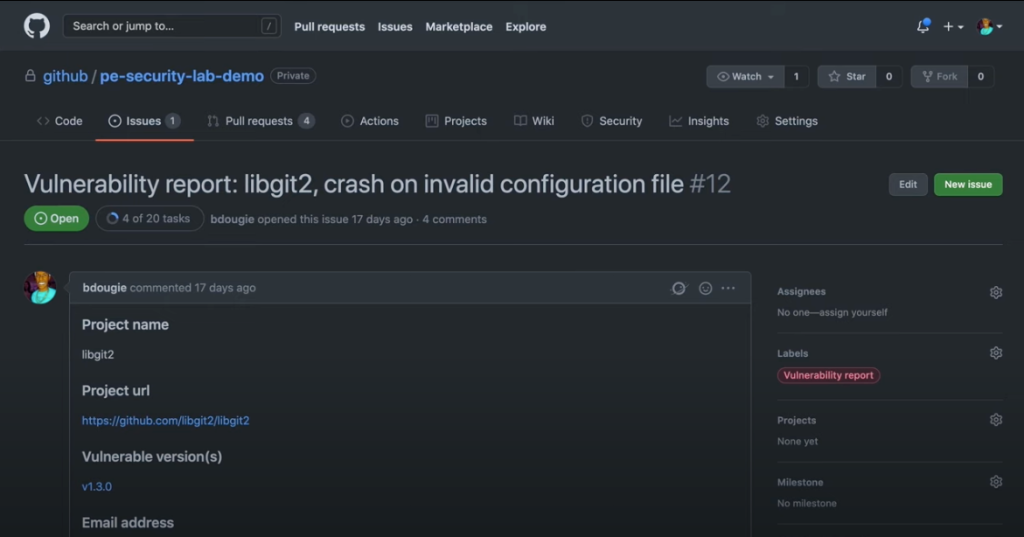Open the user profile avatar menu
Image resolution: width=1024 pixels, height=537 pixels.
tap(989, 27)
